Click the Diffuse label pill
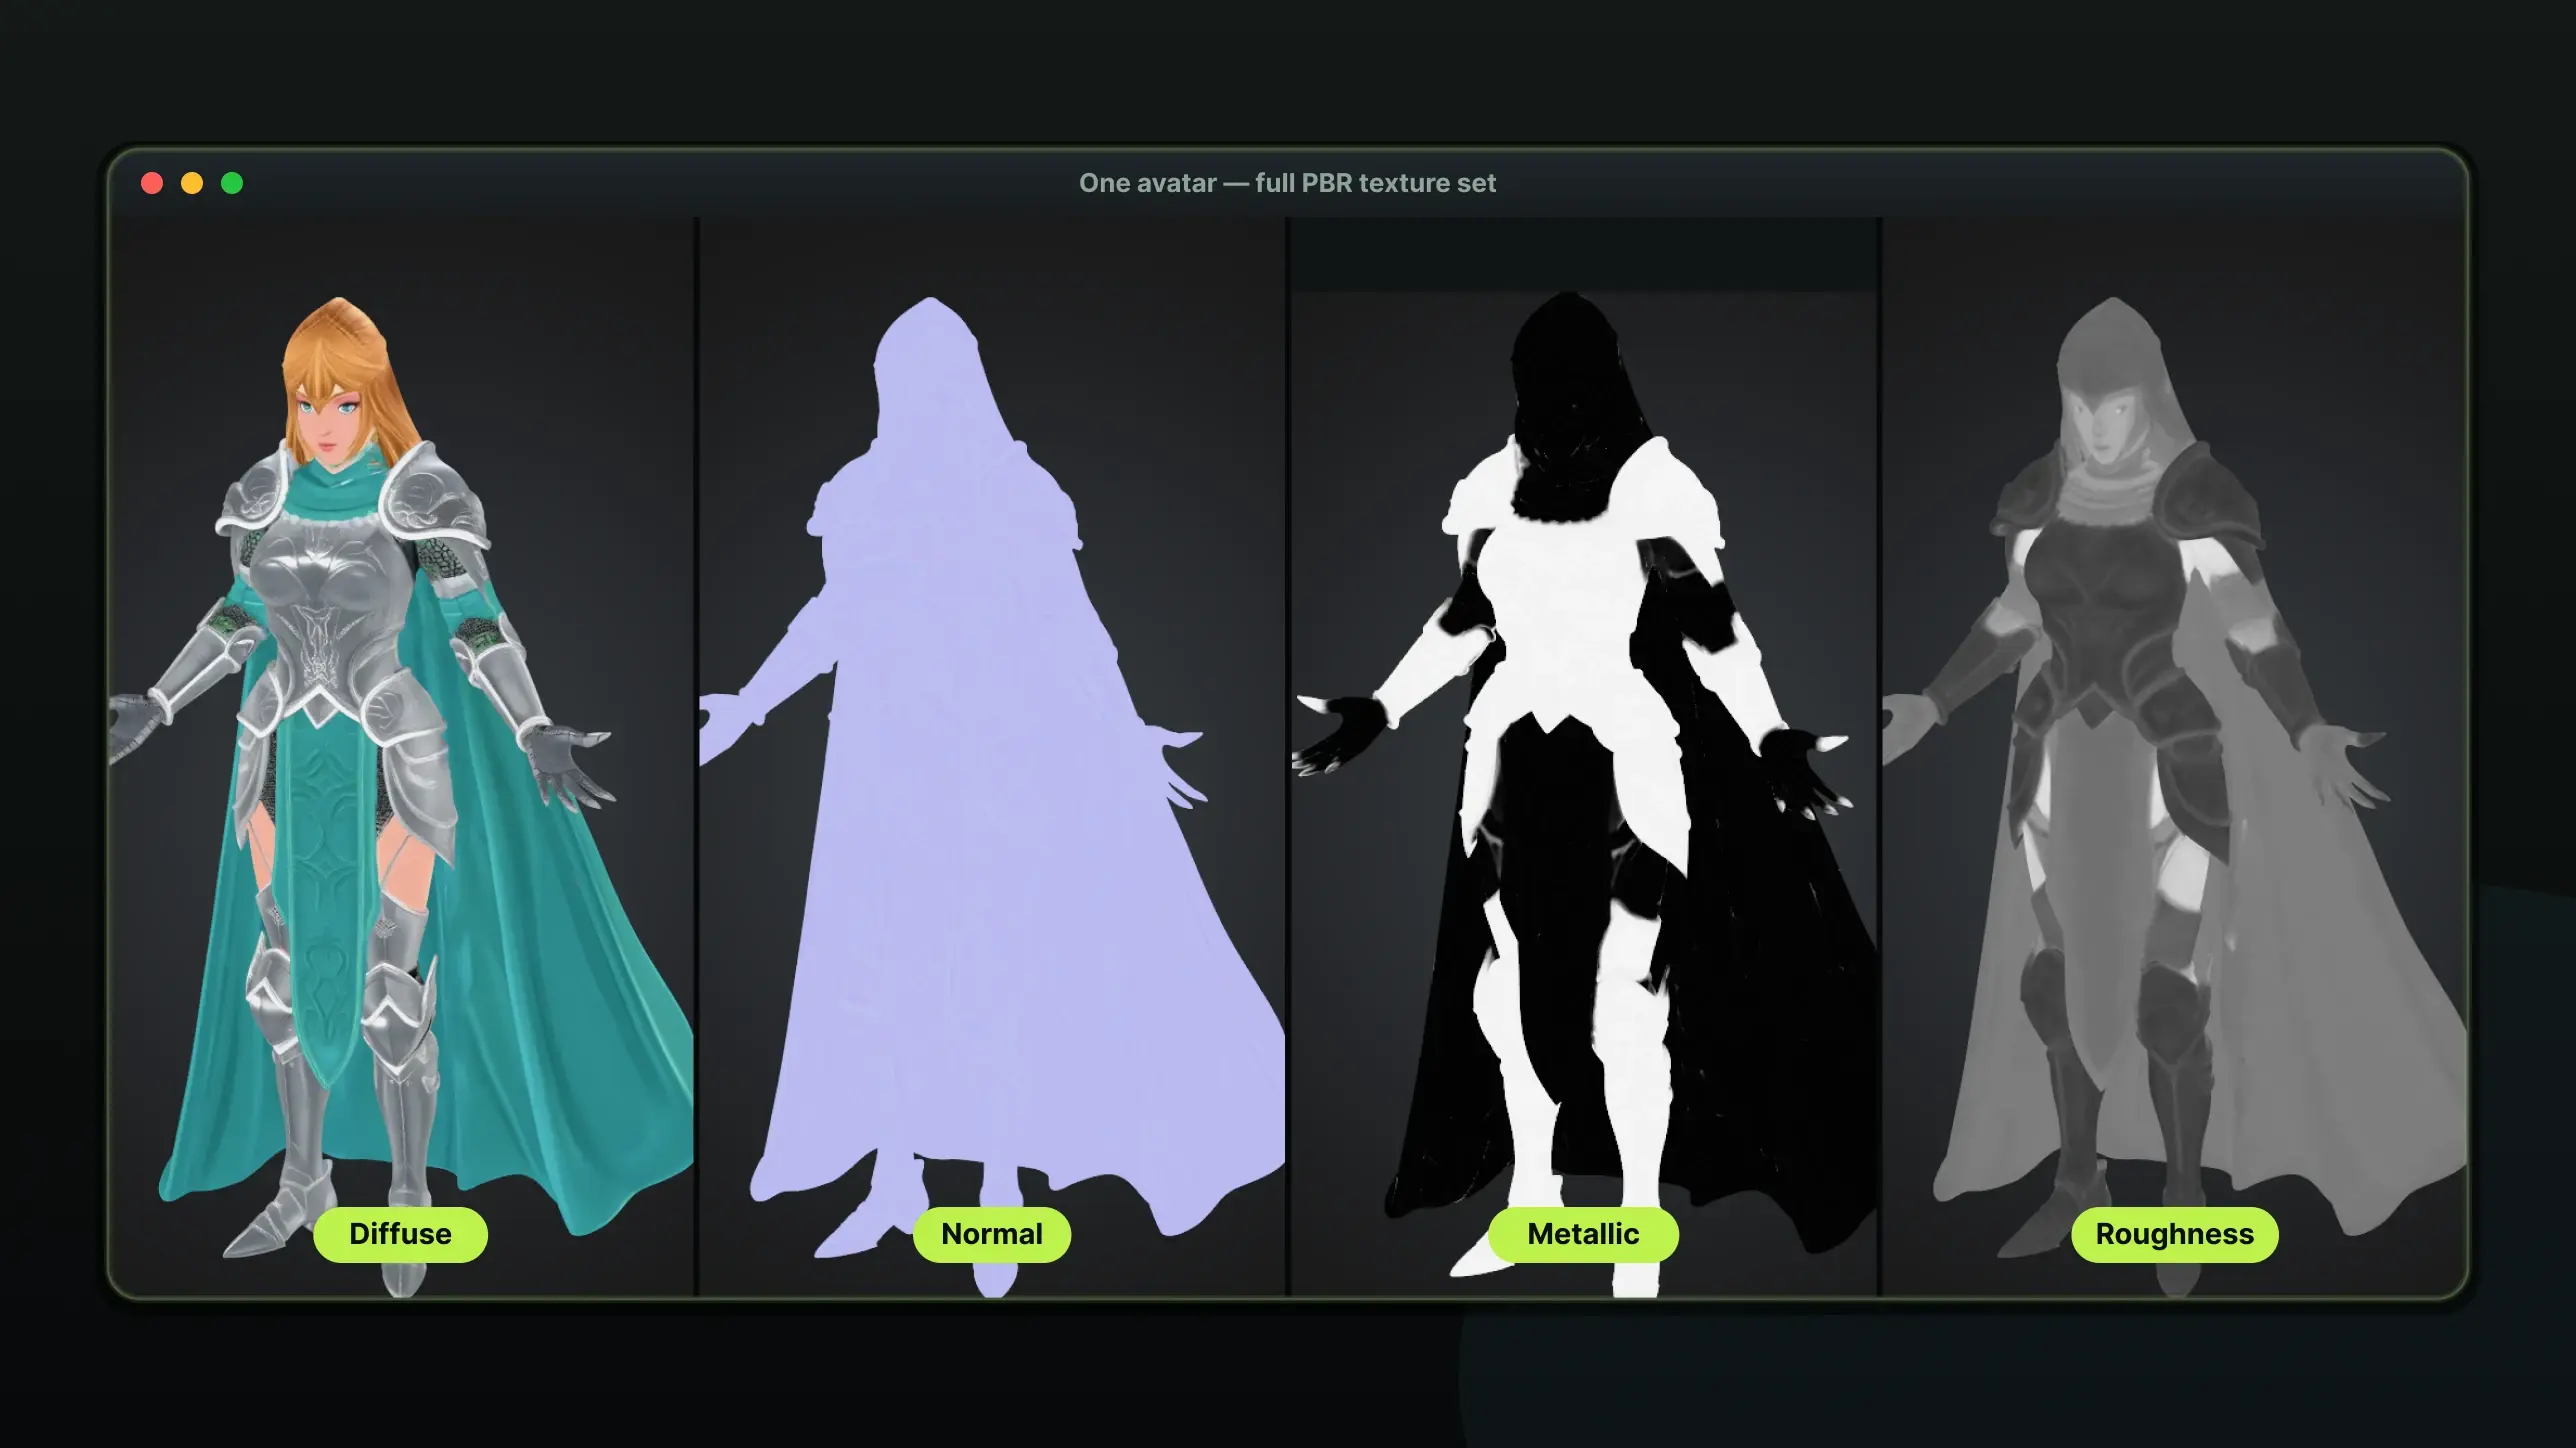This screenshot has height=1448, width=2576. (400, 1234)
